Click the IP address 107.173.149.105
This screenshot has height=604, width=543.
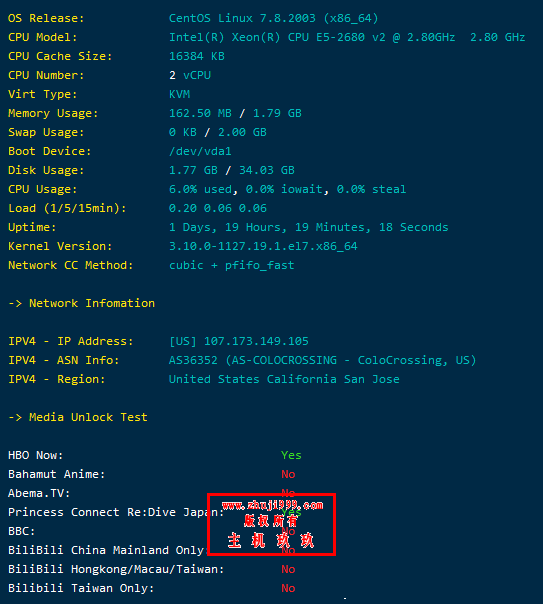click(256, 341)
